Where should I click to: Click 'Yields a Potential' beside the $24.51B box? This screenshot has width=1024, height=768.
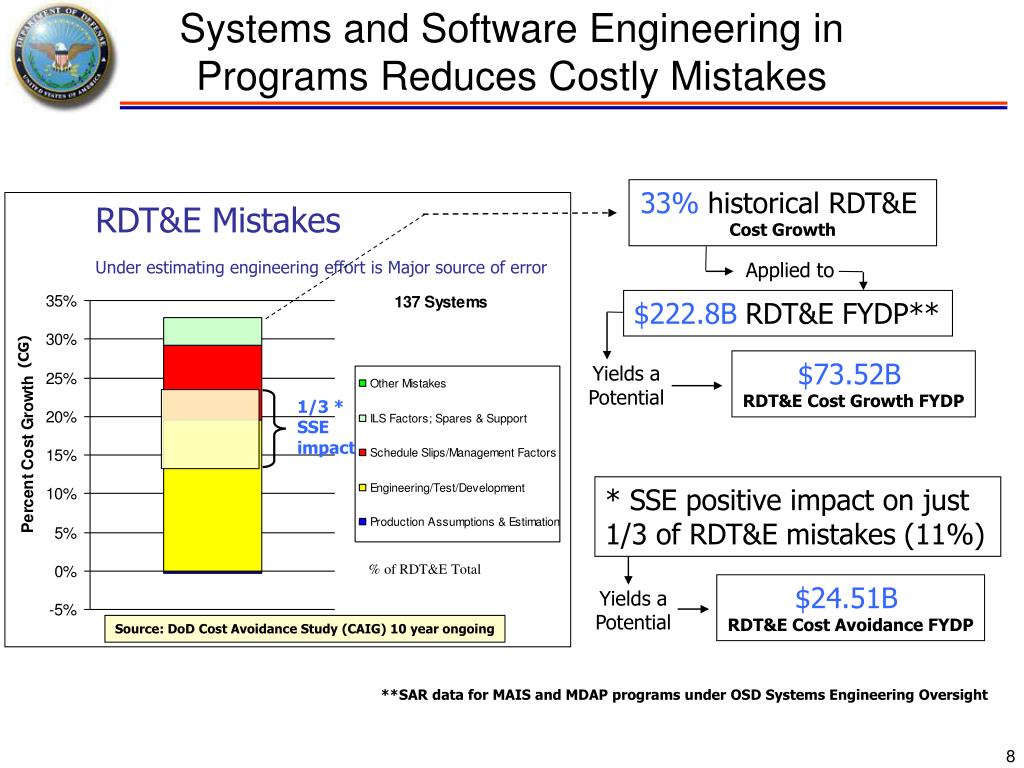click(x=633, y=611)
